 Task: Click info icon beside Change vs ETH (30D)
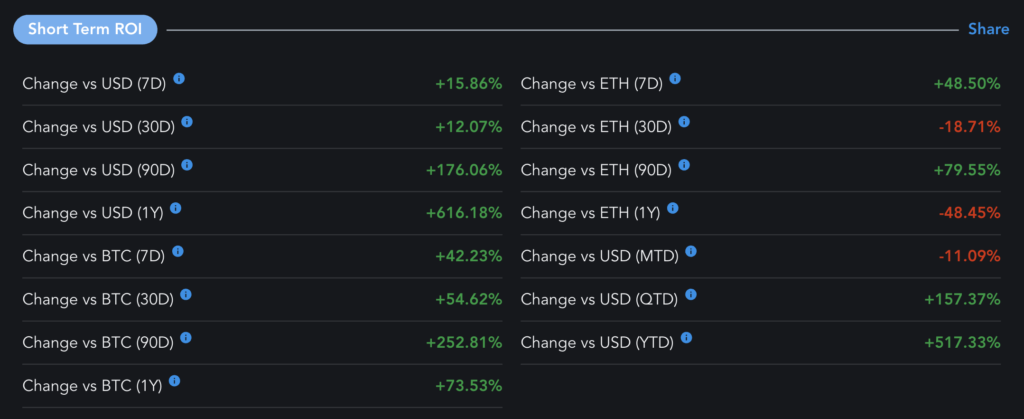pyautogui.click(x=684, y=121)
